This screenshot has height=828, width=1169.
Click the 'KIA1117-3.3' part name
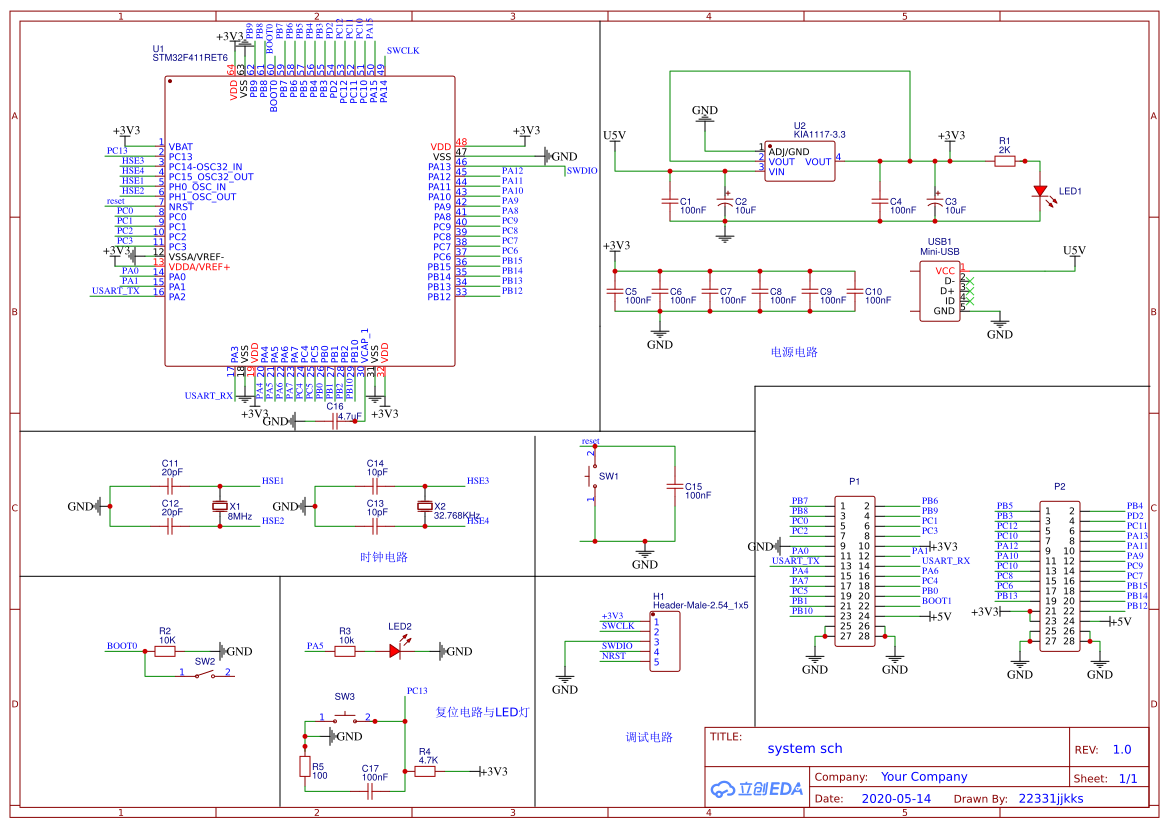819,135
